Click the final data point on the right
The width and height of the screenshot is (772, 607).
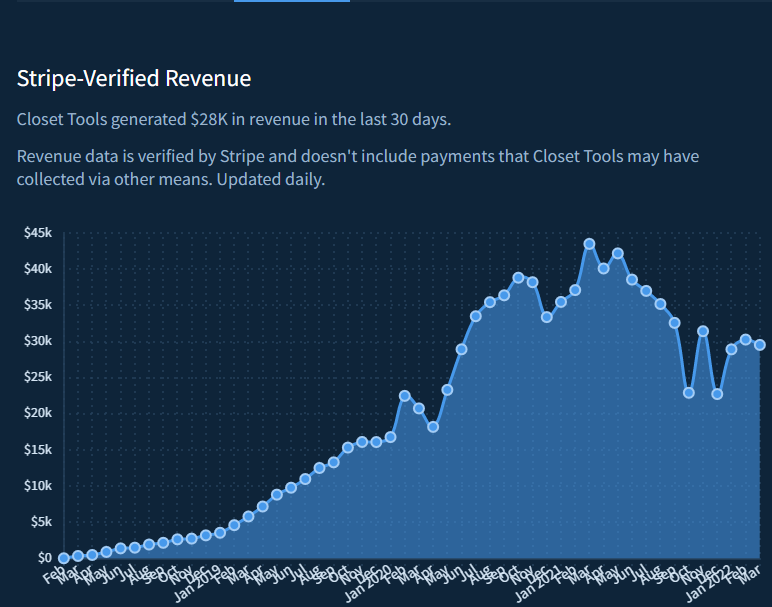pos(760,345)
